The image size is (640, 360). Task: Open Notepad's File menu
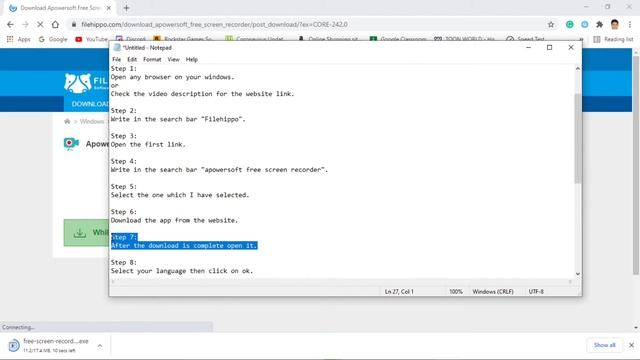pyautogui.click(x=116, y=59)
